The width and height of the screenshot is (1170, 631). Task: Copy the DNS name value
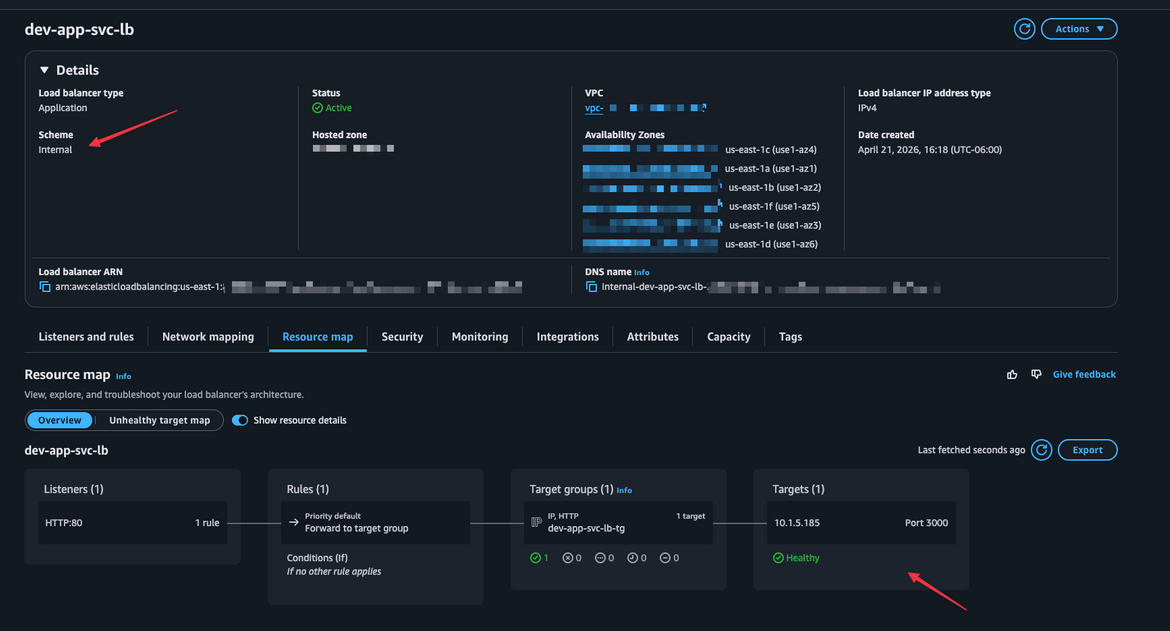coord(591,287)
